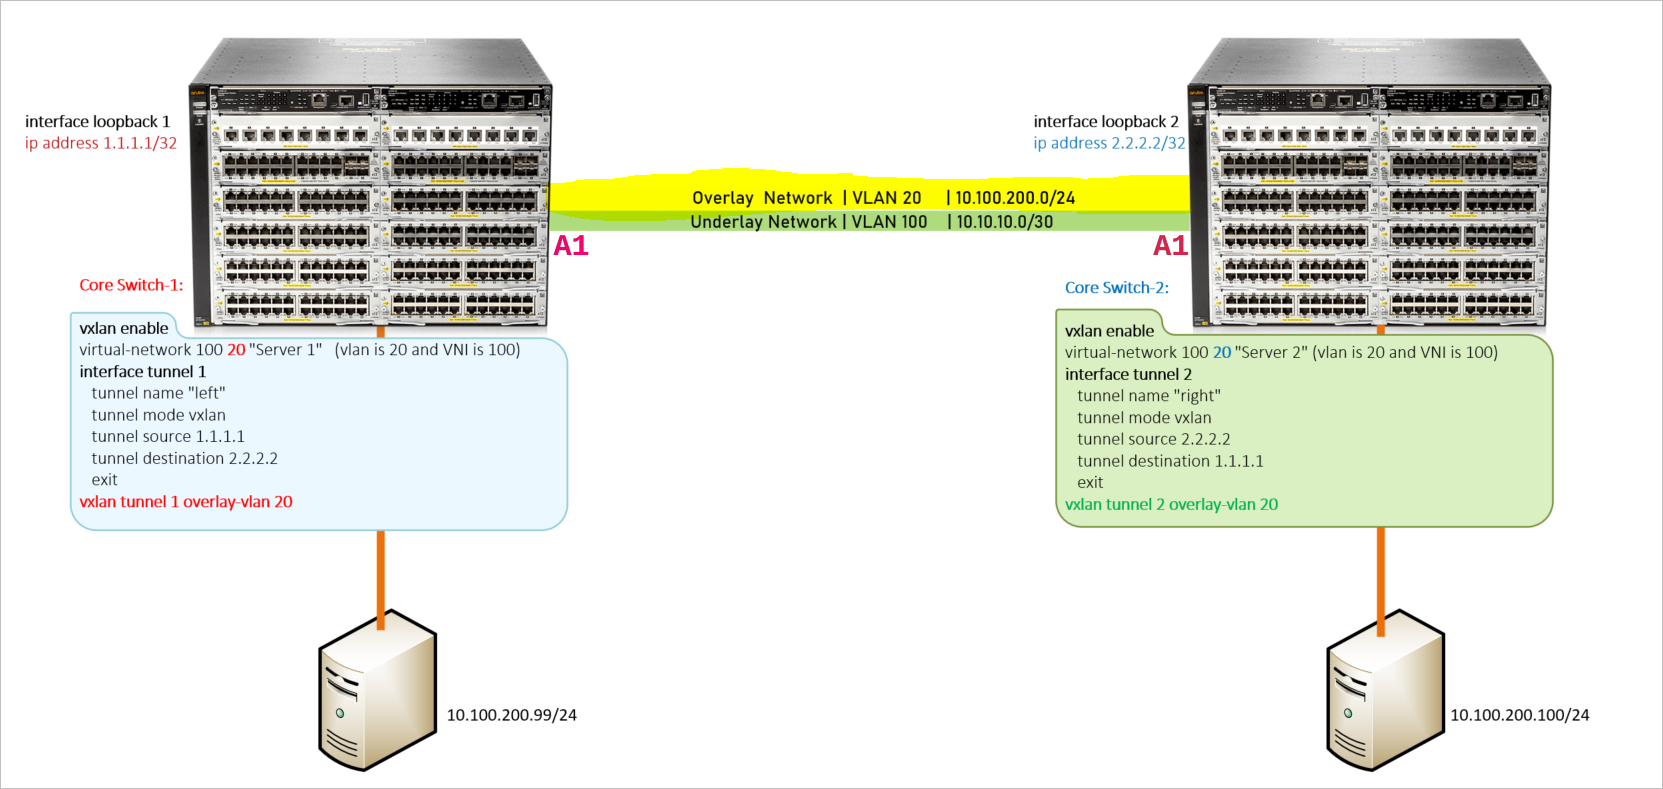This screenshot has width=1663, height=789.
Task: Click the 10.100.200.99/24 server address
Action: pos(511,715)
